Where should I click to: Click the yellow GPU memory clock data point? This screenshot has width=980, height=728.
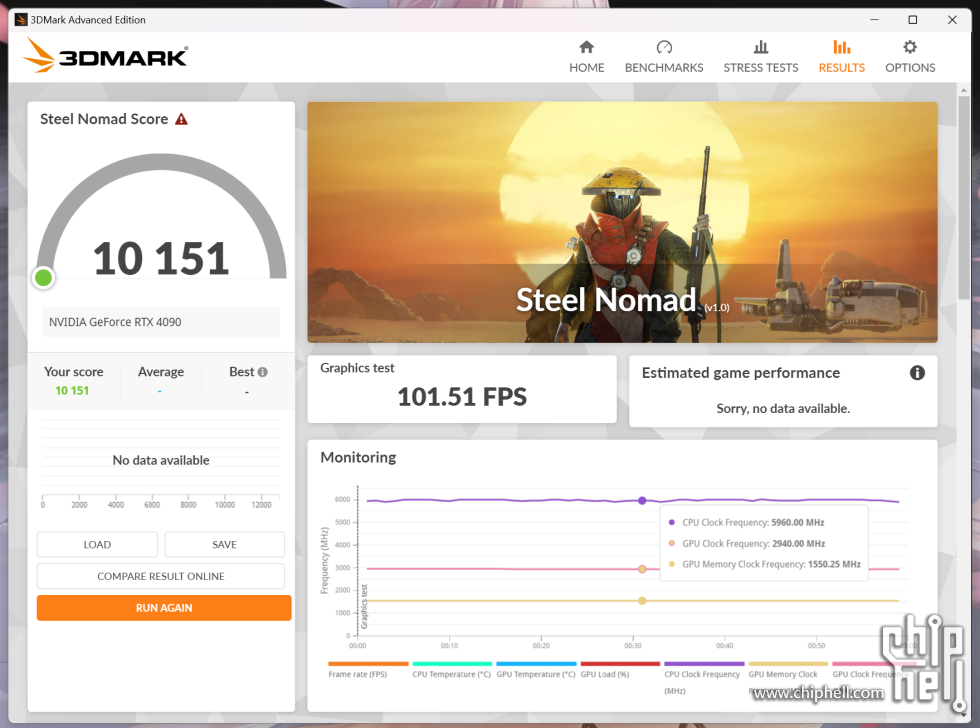[642, 601]
